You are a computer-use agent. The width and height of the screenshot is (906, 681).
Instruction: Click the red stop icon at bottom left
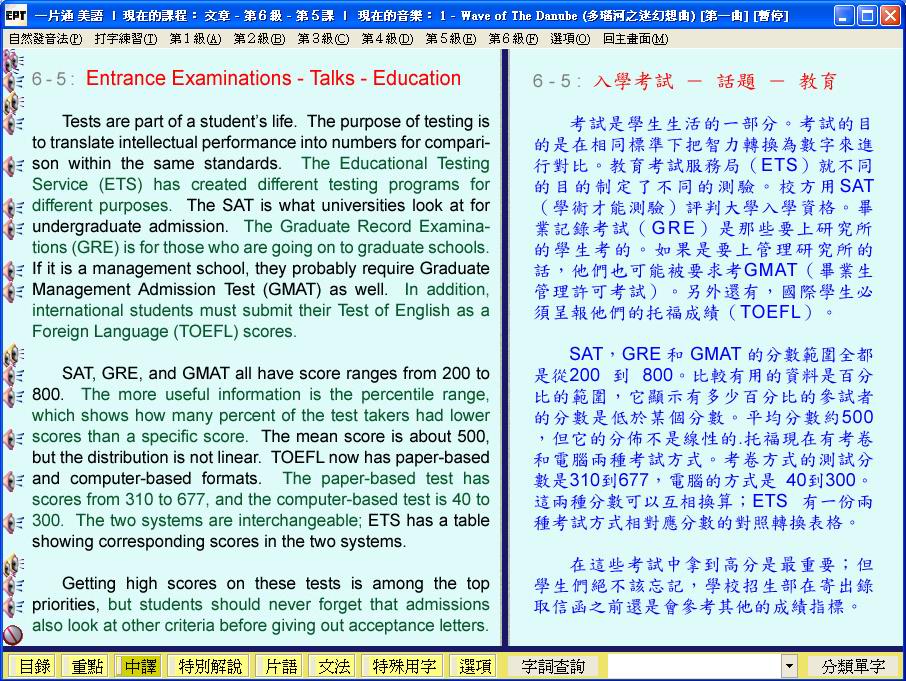pyautogui.click(x=13, y=634)
